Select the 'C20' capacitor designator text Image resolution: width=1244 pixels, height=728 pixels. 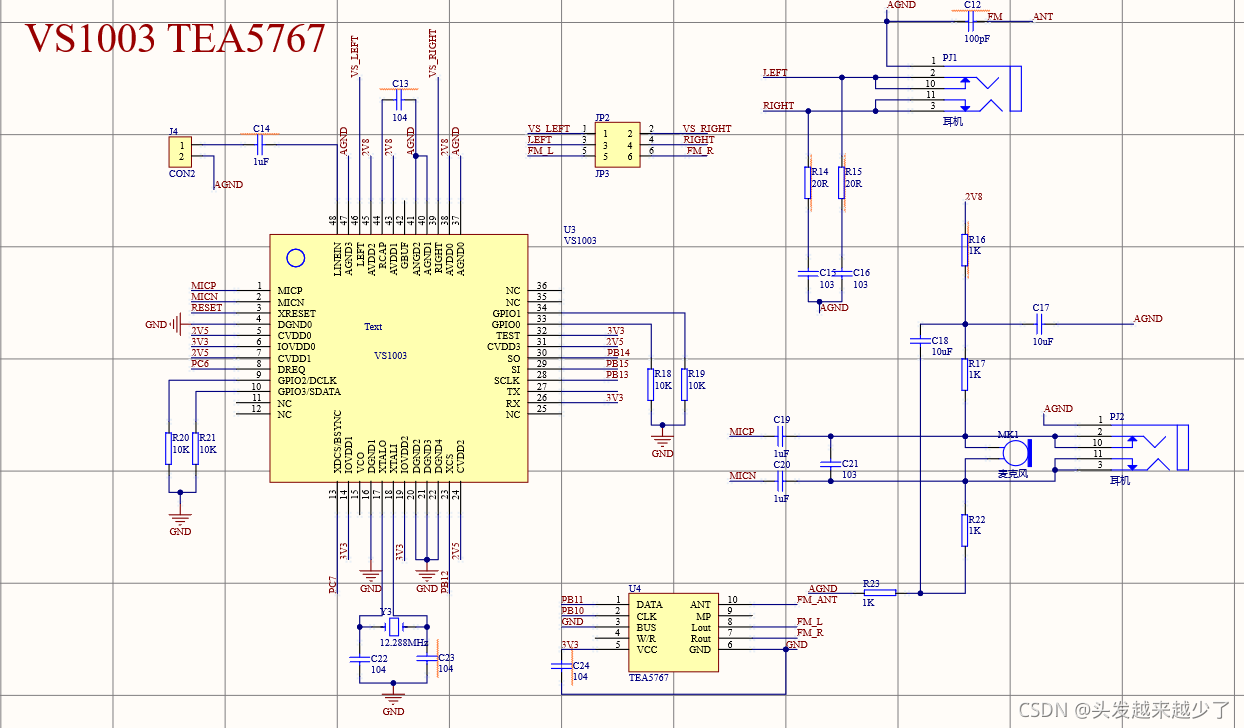(782, 465)
